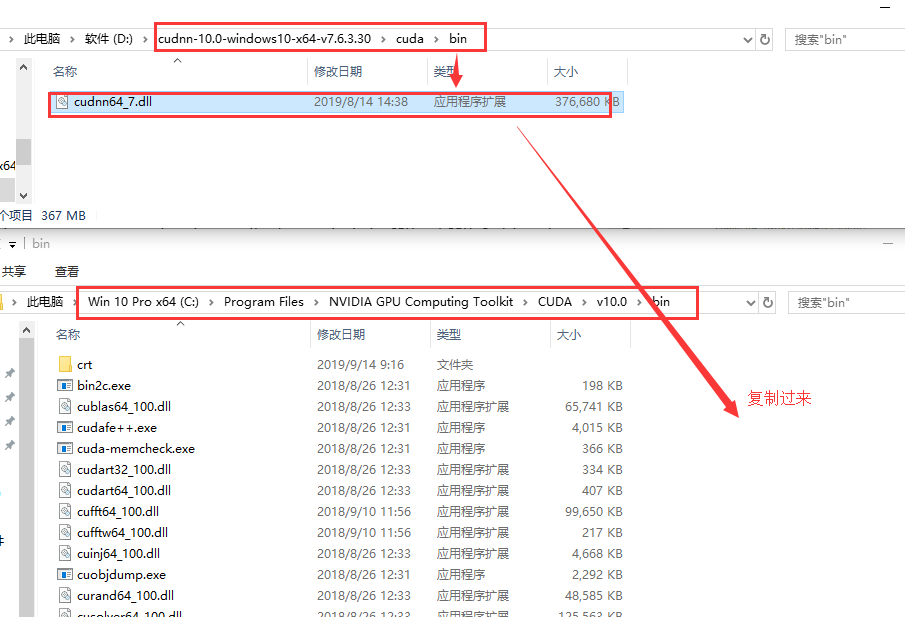Sort CUDA window by 修改日期 column
This screenshot has width=905, height=617.
(341, 334)
